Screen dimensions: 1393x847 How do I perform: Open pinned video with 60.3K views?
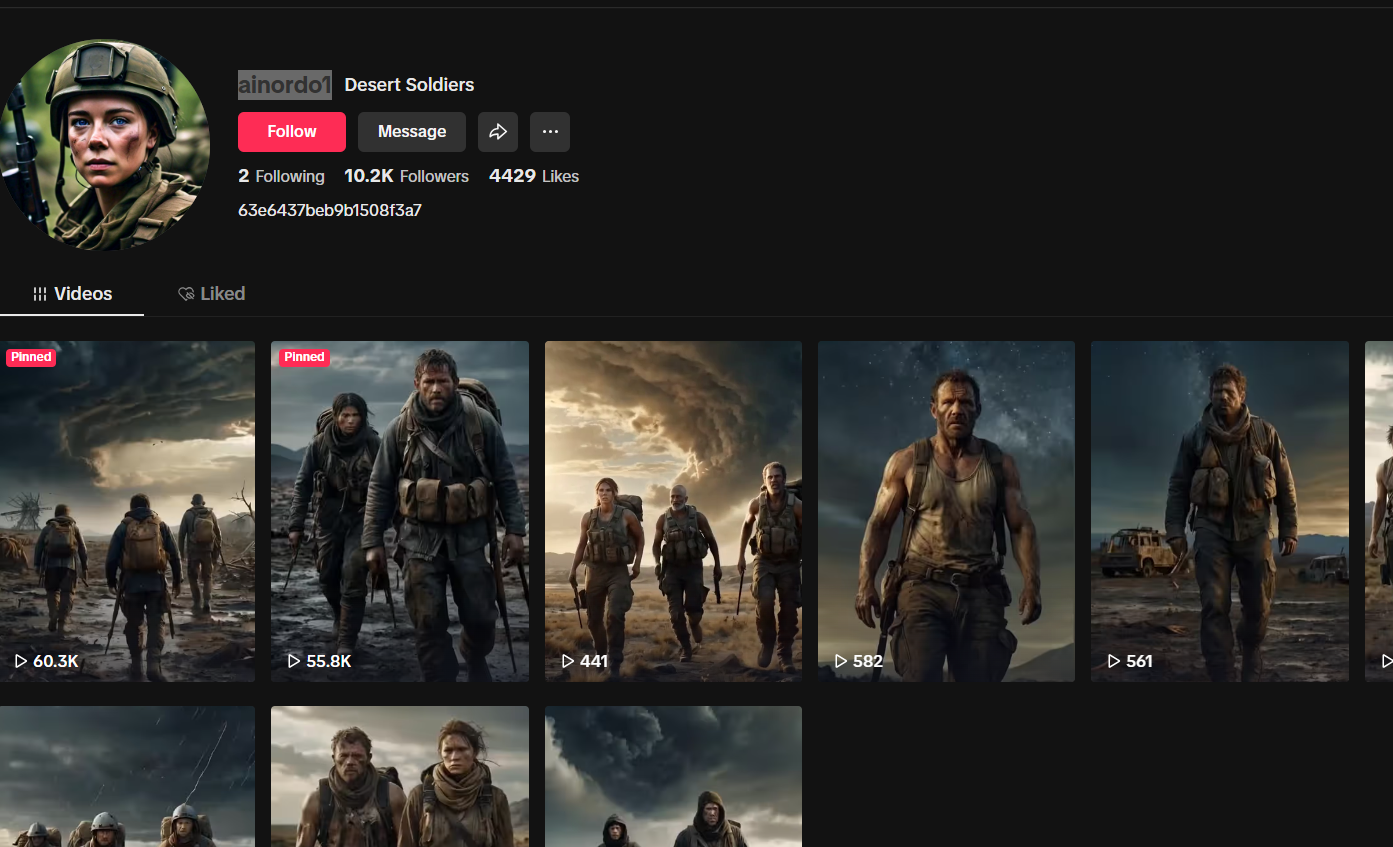127,511
